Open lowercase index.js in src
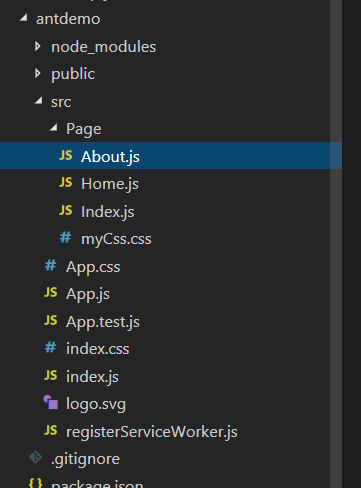Screen dimensions: 361x488 click(92, 377)
